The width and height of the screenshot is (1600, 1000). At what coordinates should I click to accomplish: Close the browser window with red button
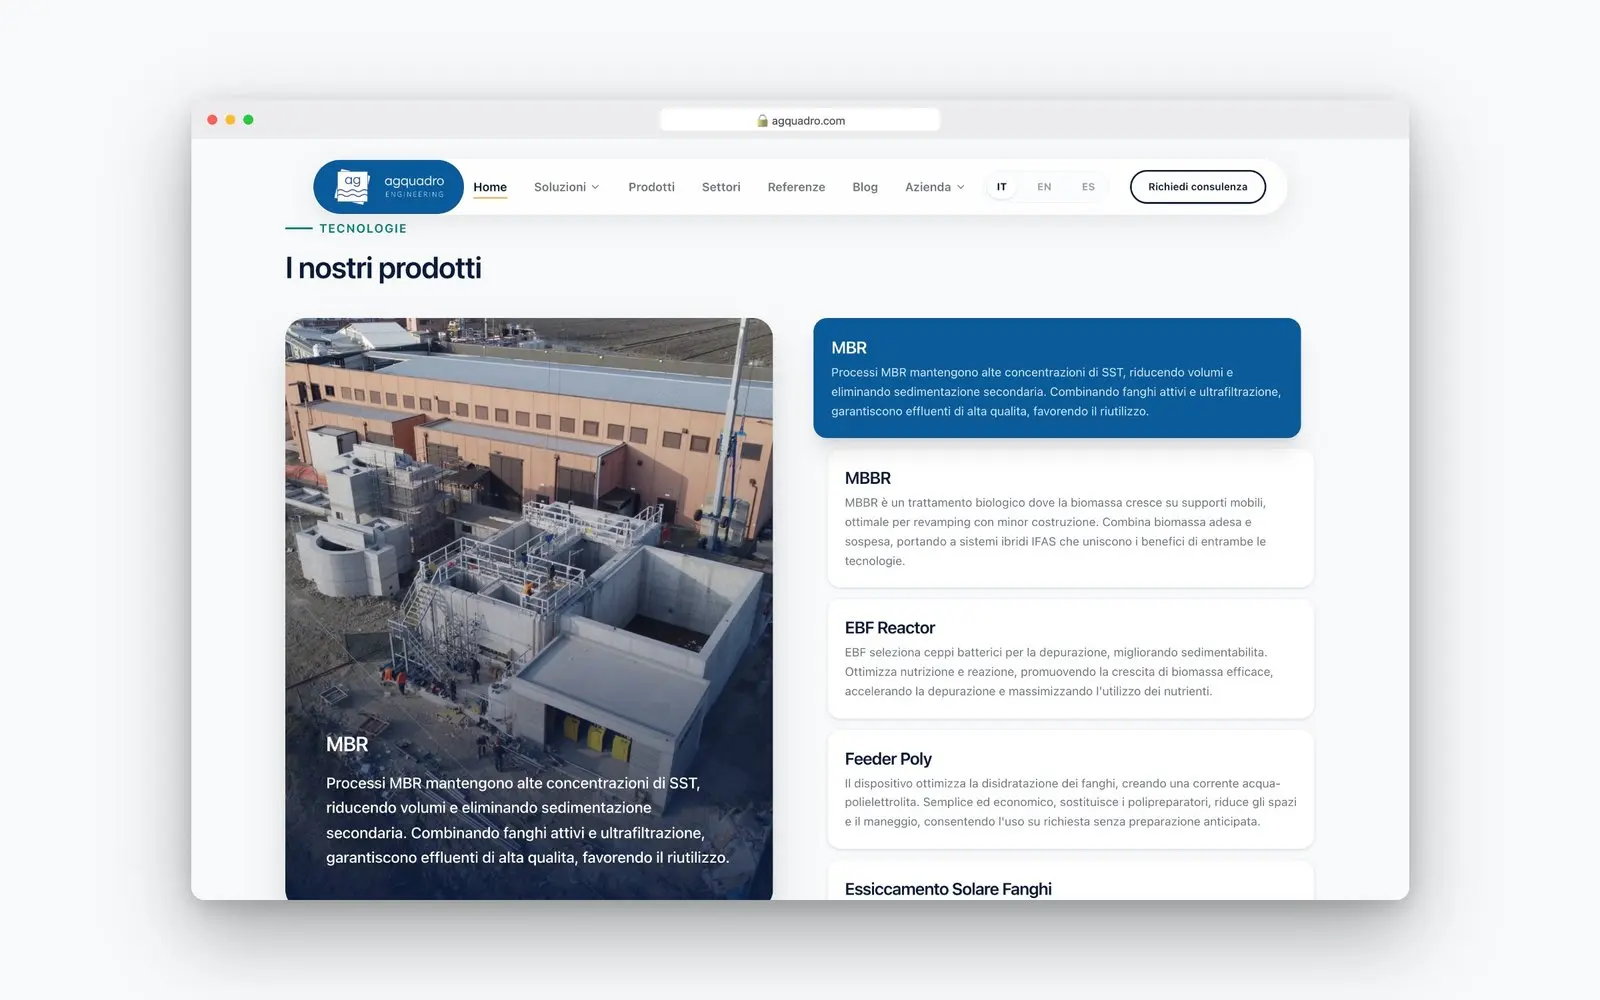pyautogui.click(x=212, y=120)
